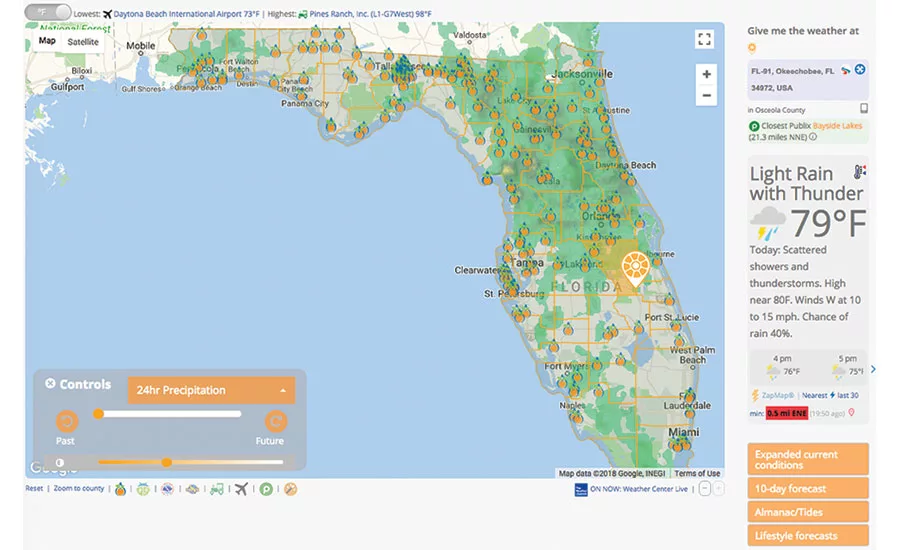This screenshot has width=900, height=550.
Task: Select the 5 pm hourly forecast
Action: point(848,367)
